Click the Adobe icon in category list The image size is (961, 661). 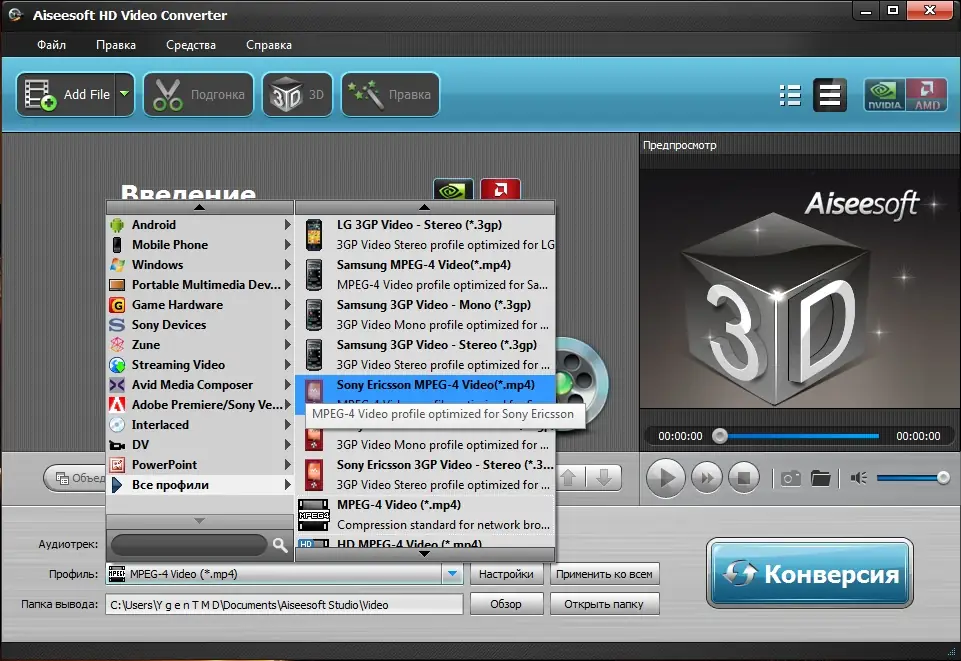[x=116, y=405]
